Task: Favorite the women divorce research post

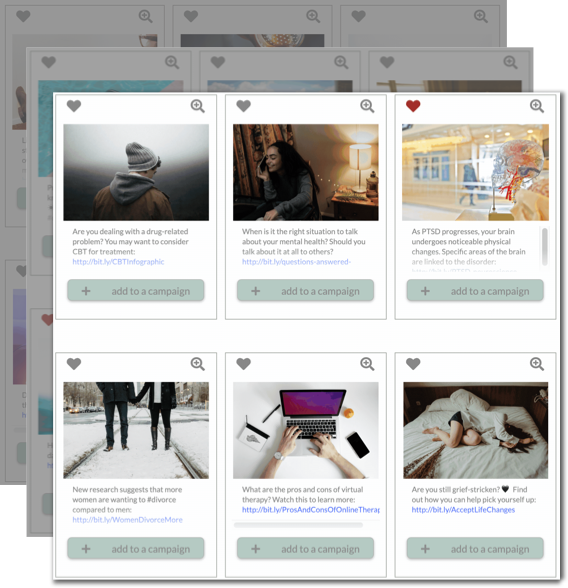Action: (x=74, y=364)
